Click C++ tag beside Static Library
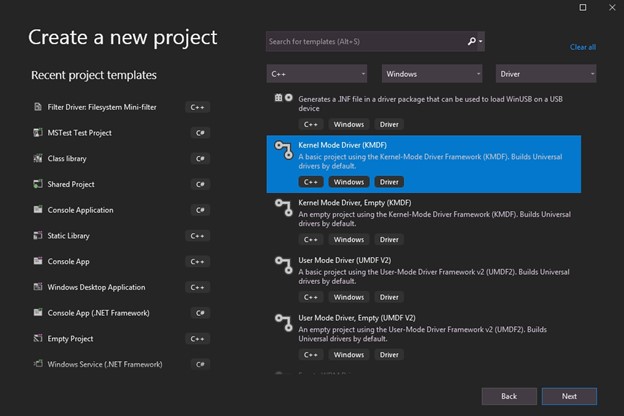The image size is (624, 416). 197,236
